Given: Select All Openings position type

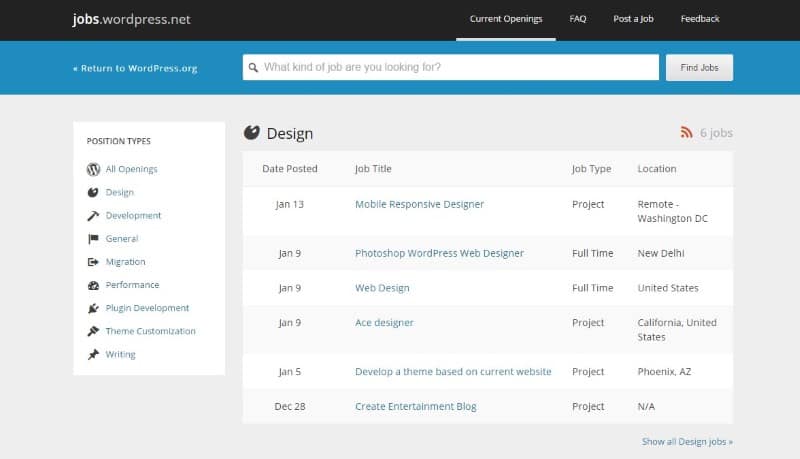Looking at the screenshot, I should [x=131, y=169].
